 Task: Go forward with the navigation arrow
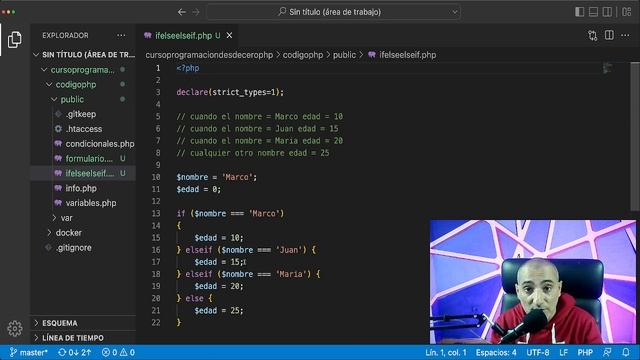tap(196, 12)
